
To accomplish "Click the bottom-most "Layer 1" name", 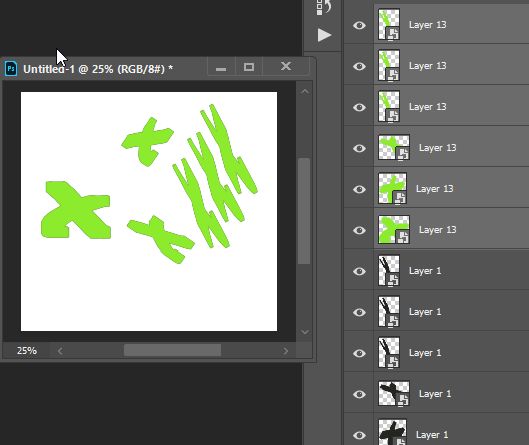I will point(432,435).
